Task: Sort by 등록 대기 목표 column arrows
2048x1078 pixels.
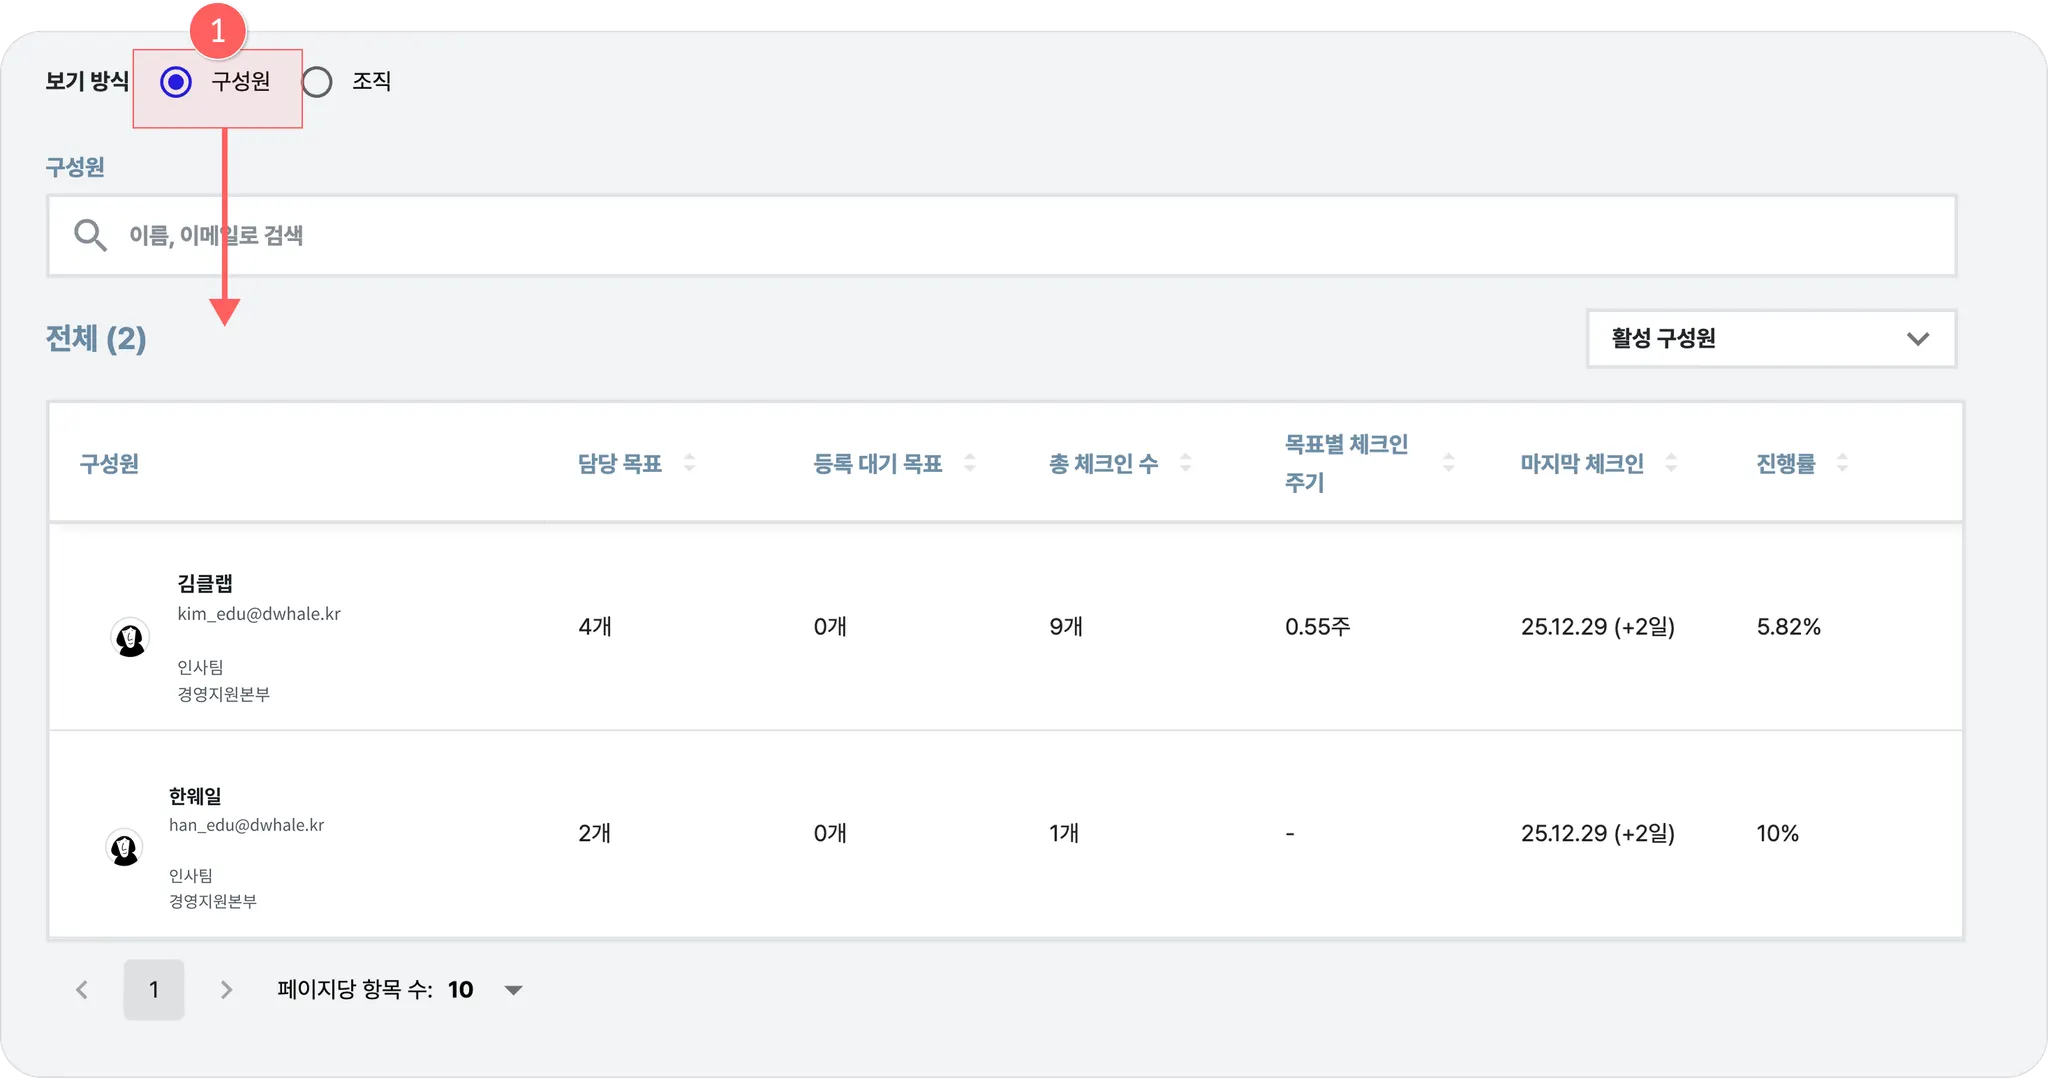Action: (x=969, y=463)
